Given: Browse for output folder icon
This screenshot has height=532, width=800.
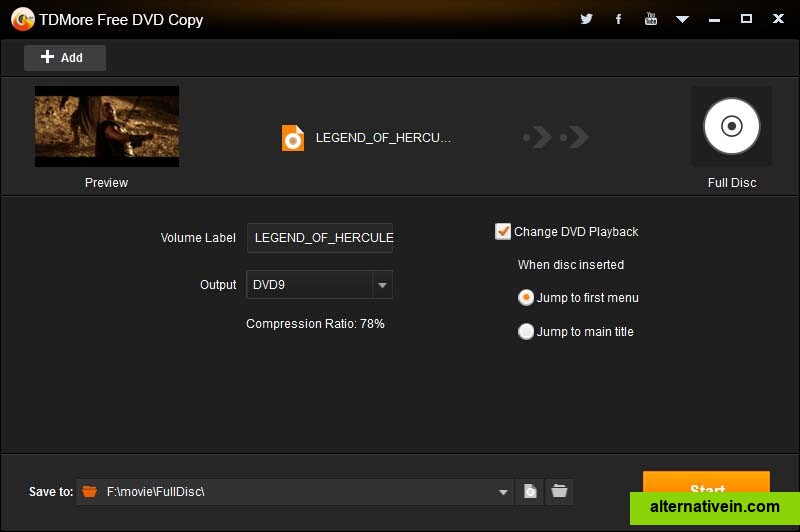Looking at the screenshot, I should pos(559,492).
